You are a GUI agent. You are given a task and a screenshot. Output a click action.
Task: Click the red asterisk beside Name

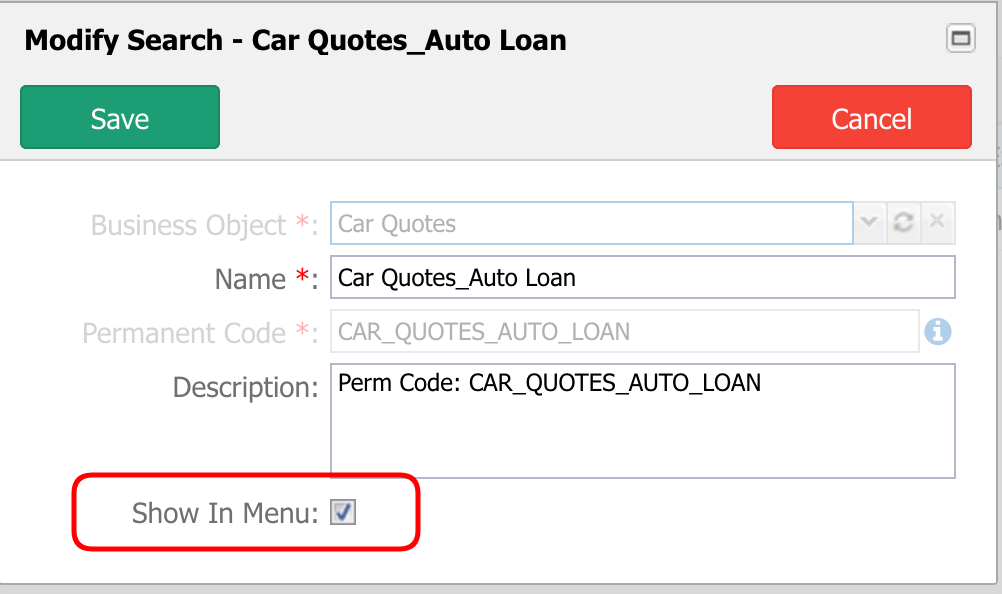[x=302, y=276]
